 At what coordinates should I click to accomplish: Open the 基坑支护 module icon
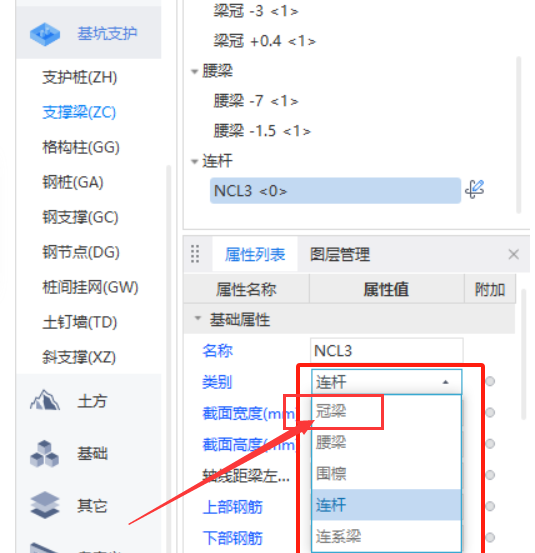point(45,34)
